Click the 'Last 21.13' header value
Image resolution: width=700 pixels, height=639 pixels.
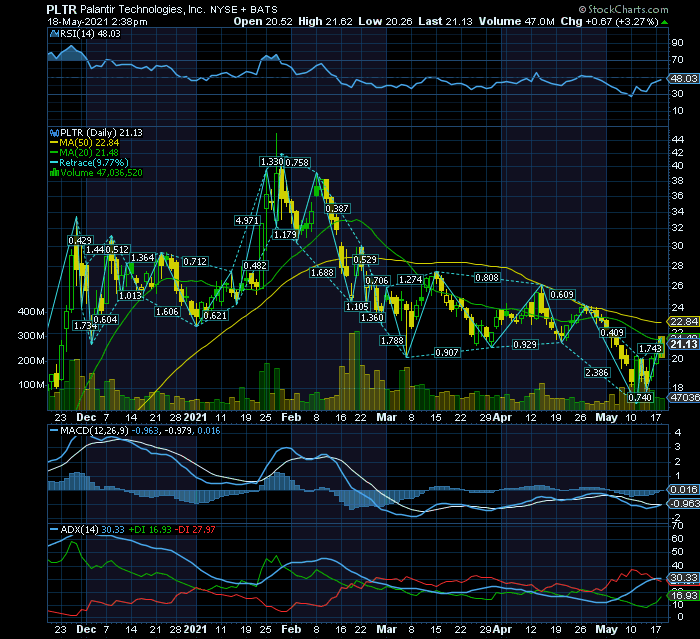coord(445,21)
